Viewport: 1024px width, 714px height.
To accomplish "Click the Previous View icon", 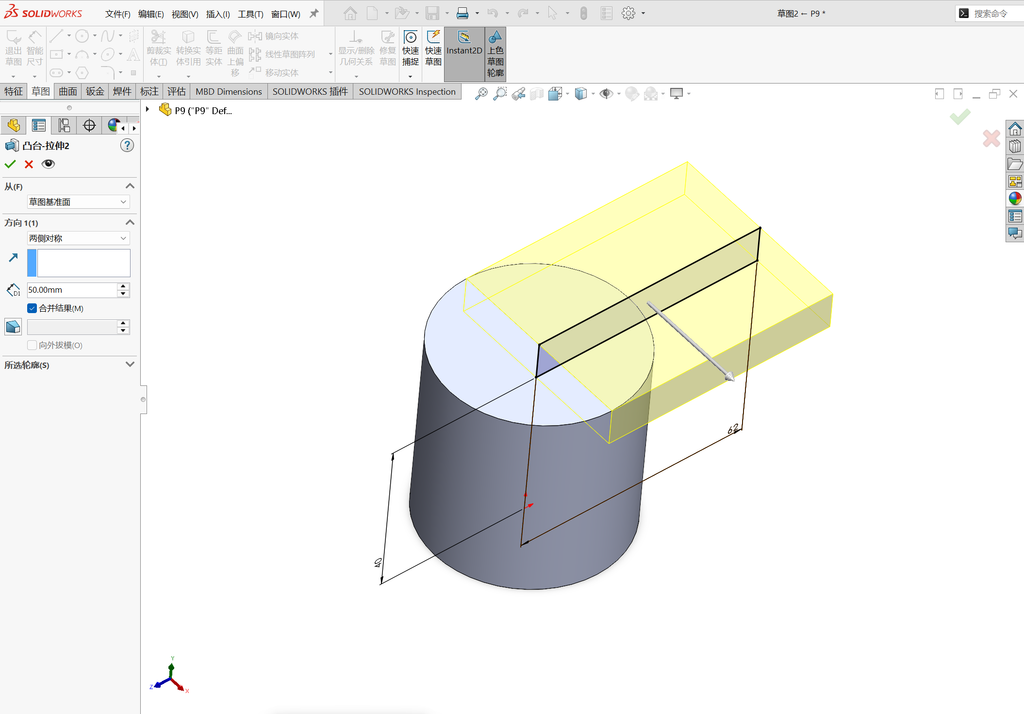I will (519, 93).
